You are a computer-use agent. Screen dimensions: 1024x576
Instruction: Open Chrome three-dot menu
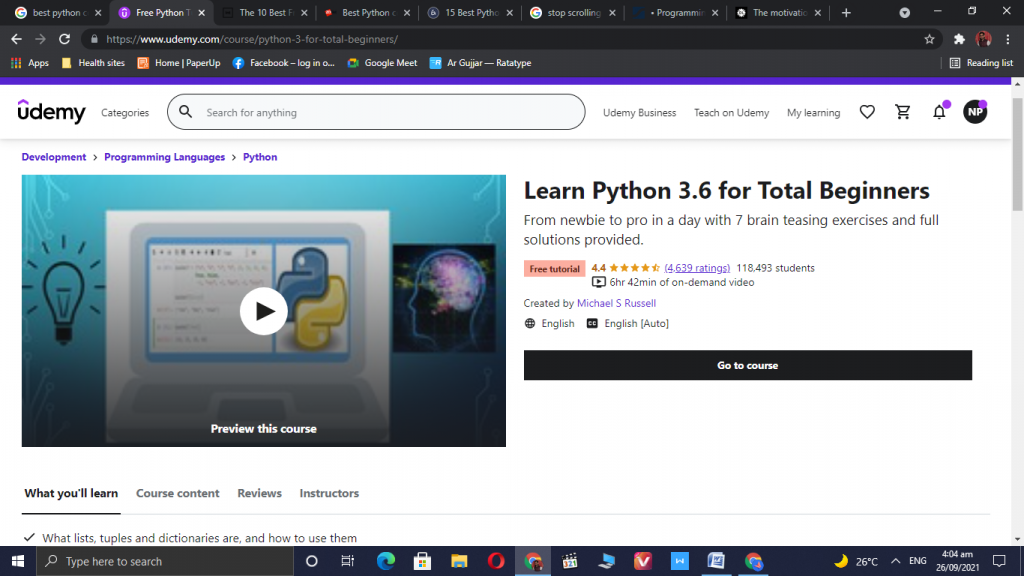pos(1008,39)
